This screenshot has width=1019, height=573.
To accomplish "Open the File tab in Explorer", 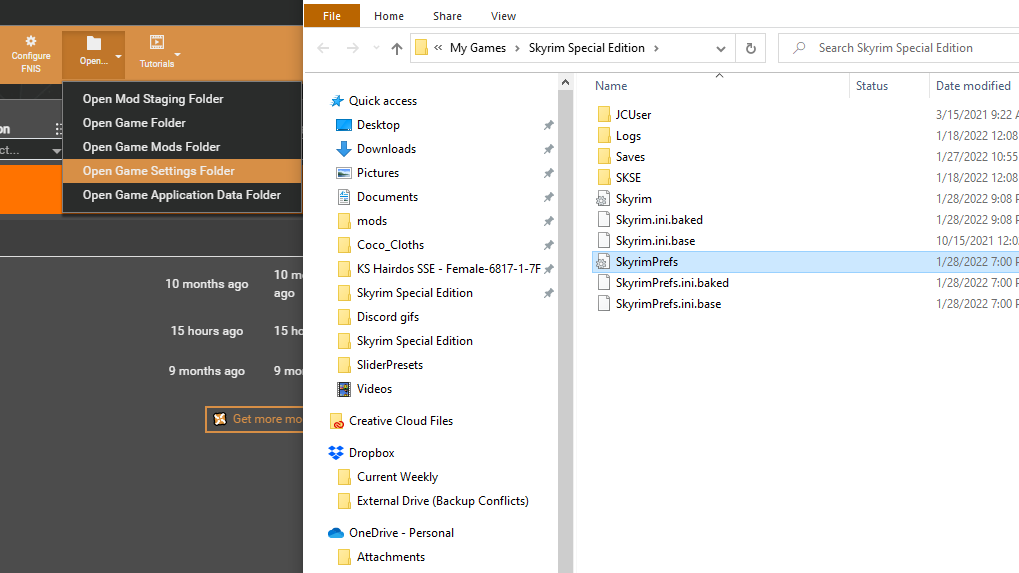I will (x=331, y=16).
